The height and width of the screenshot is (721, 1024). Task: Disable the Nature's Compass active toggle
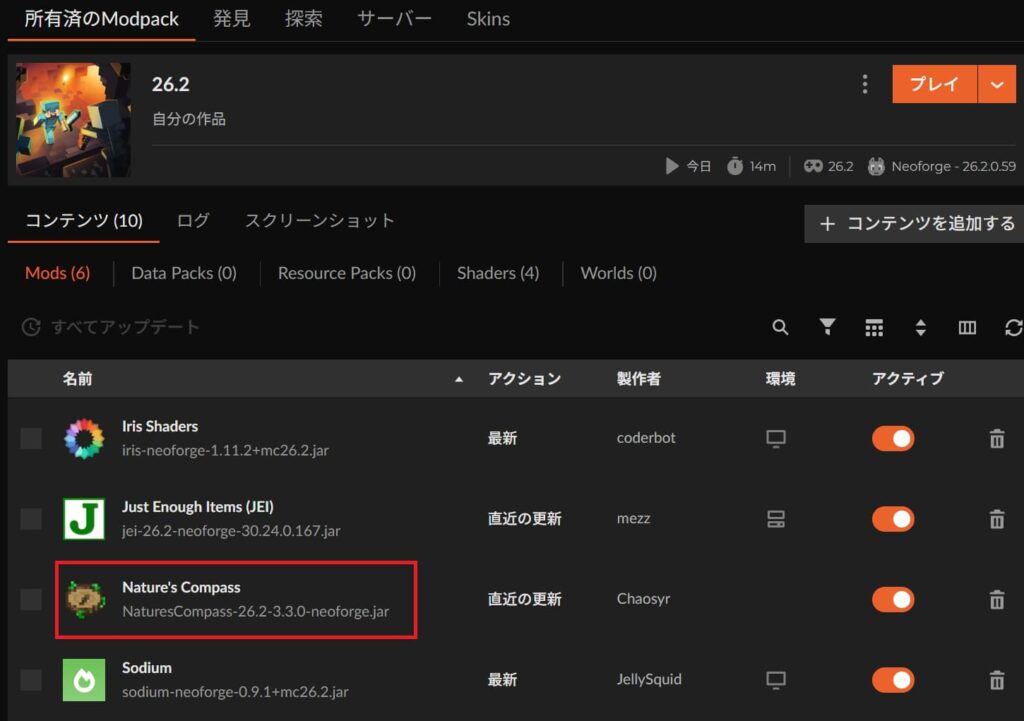[893, 599]
